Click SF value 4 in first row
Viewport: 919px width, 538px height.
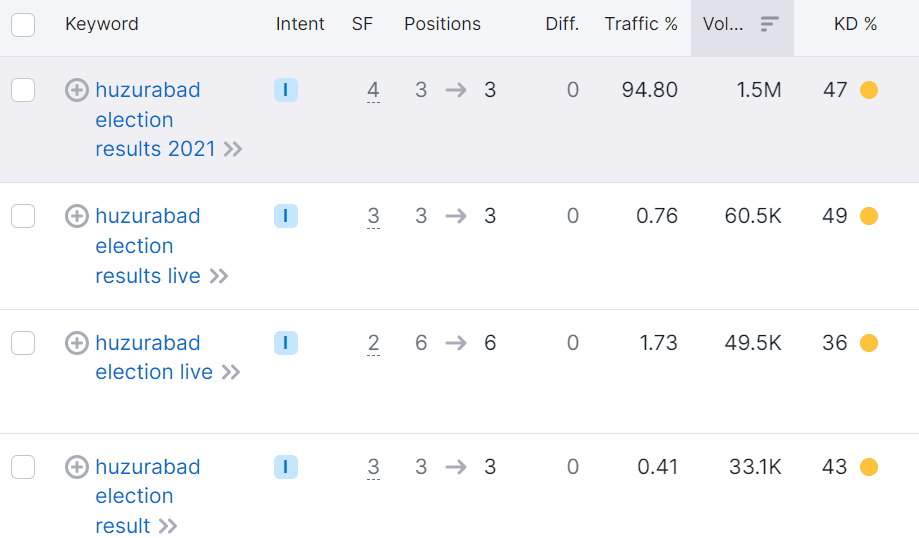tap(373, 90)
